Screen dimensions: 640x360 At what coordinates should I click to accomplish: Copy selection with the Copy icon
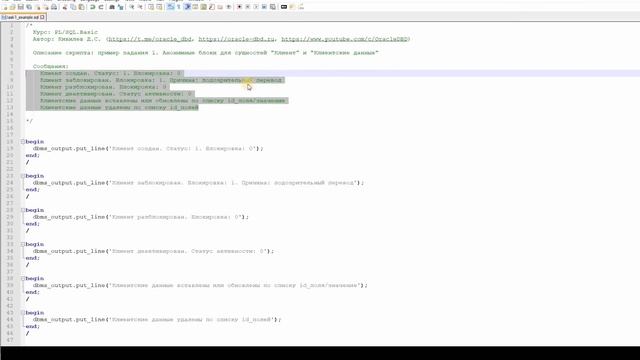coord(73,7)
